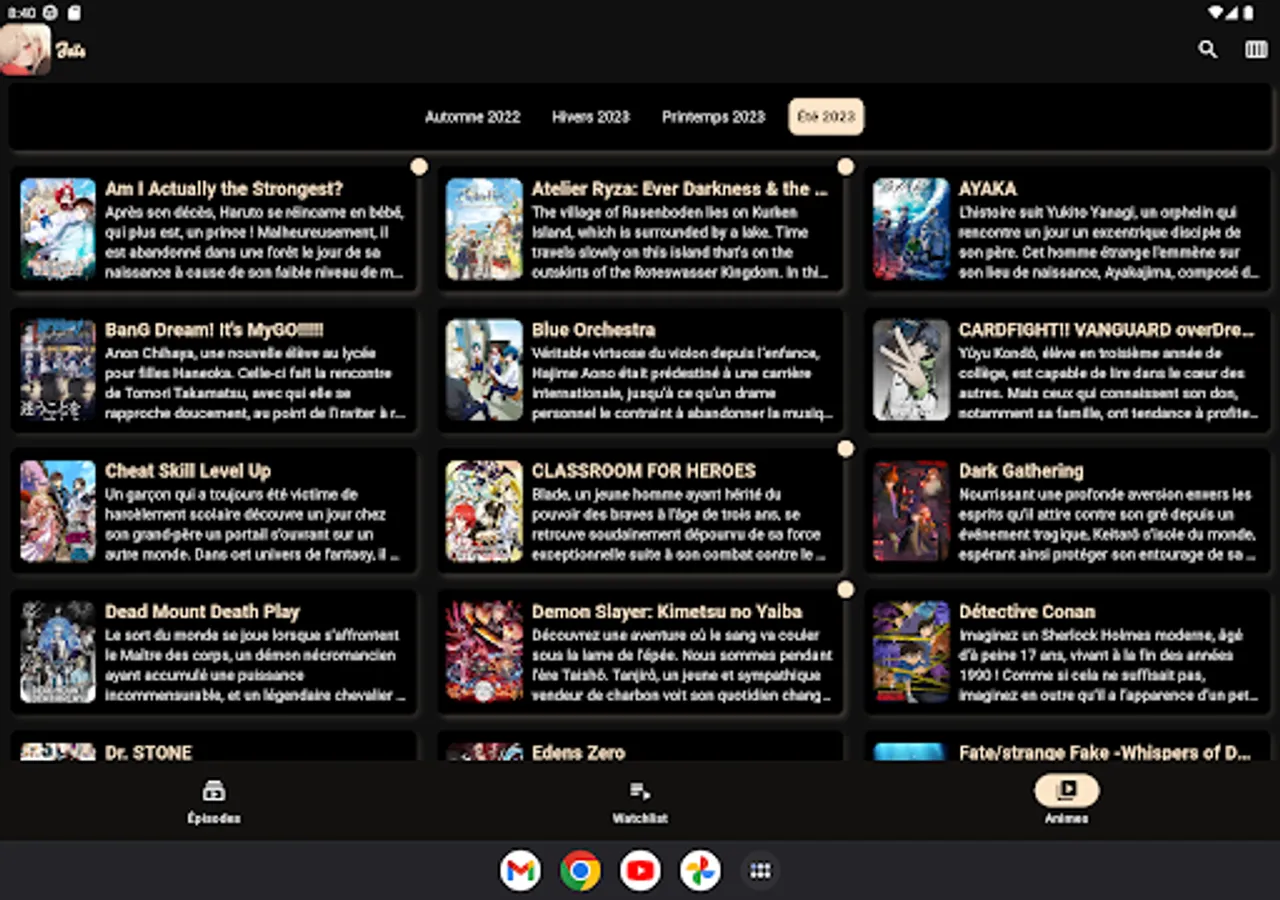The width and height of the screenshot is (1280, 900).
Task: Click the indicator dot on Atelier Ryza card
Action: [x=846, y=167]
